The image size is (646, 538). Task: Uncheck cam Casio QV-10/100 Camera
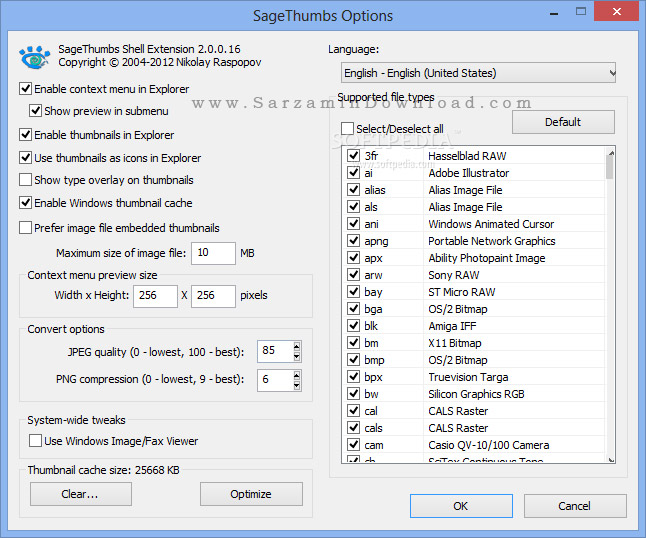pos(353,444)
